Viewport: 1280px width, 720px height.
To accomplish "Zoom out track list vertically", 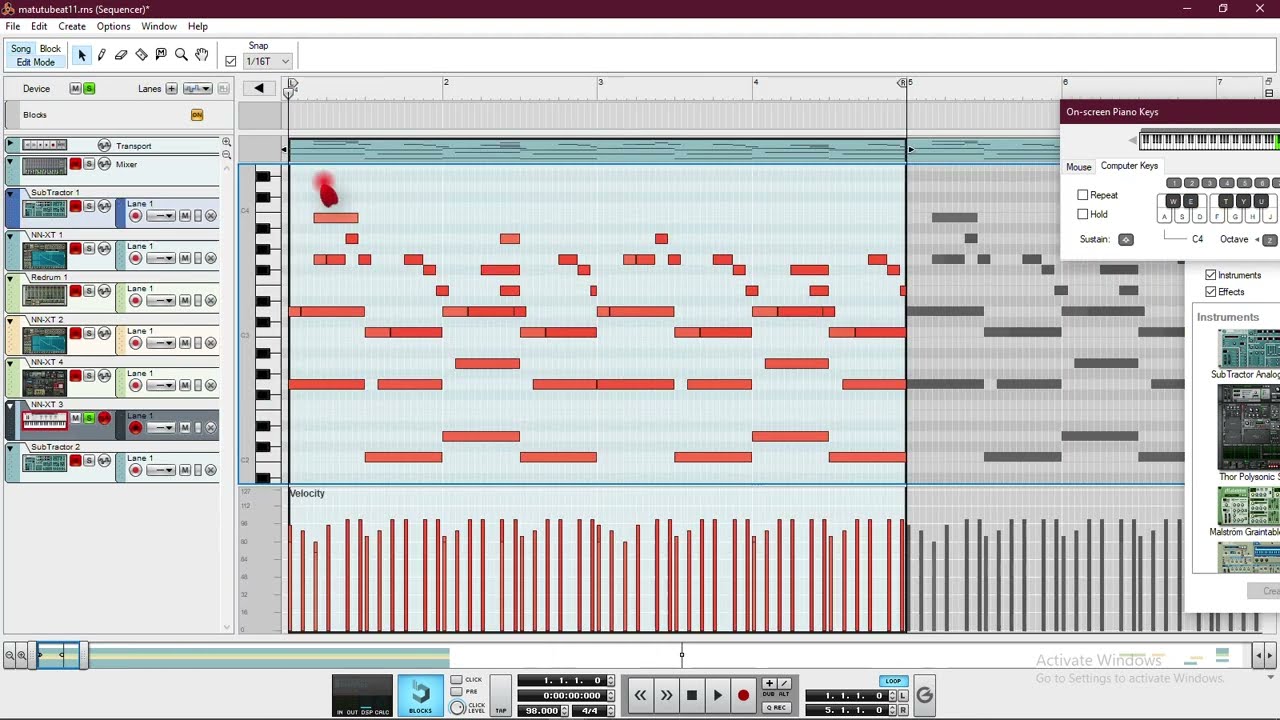I will [x=227, y=155].
